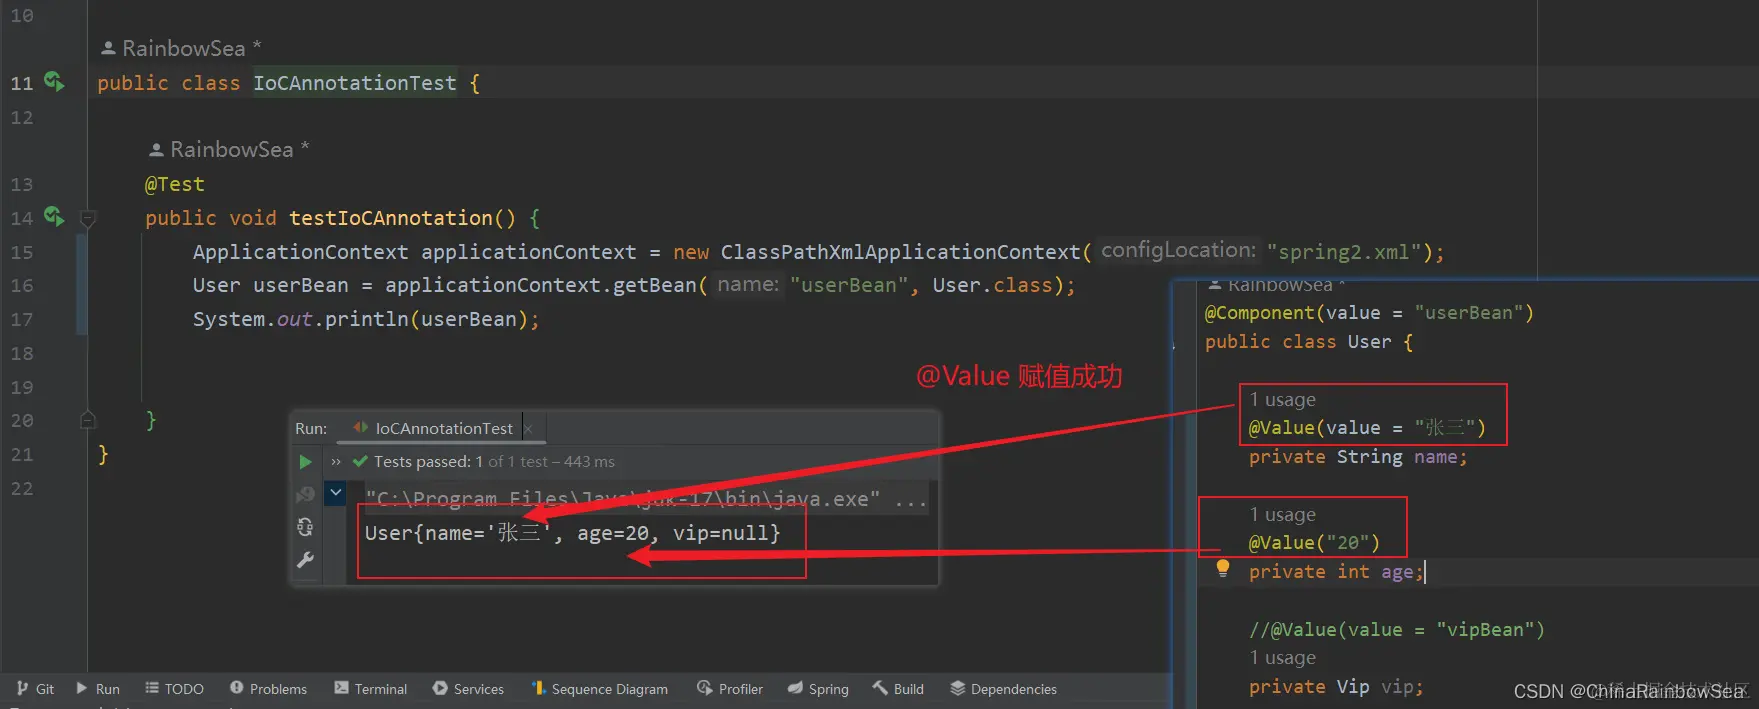Rerun the test with the green play icon
This screenshot has height=709, width=1759.
(x=306, y=462)
